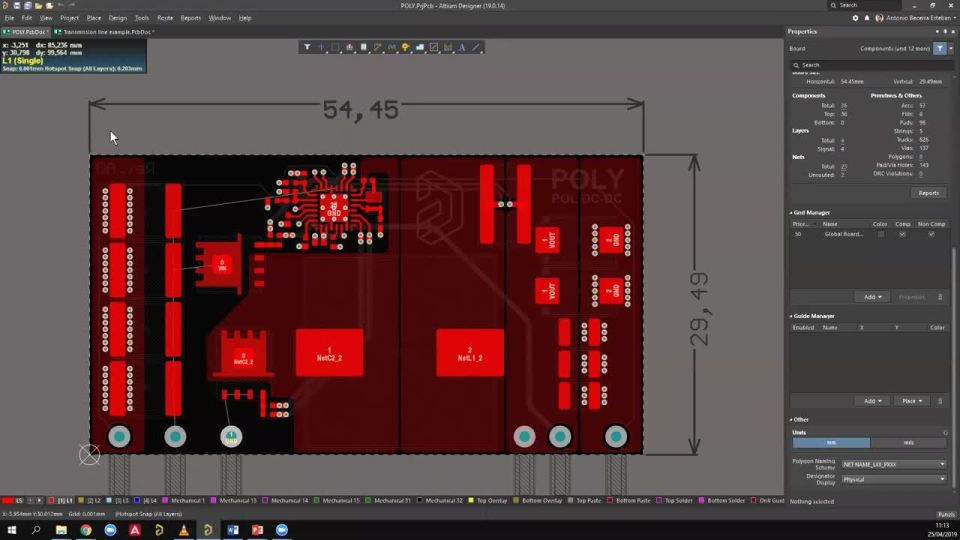The width and height of the screenshot is (960, 540).
Task: Click the open folder icon
Action: 39,6
